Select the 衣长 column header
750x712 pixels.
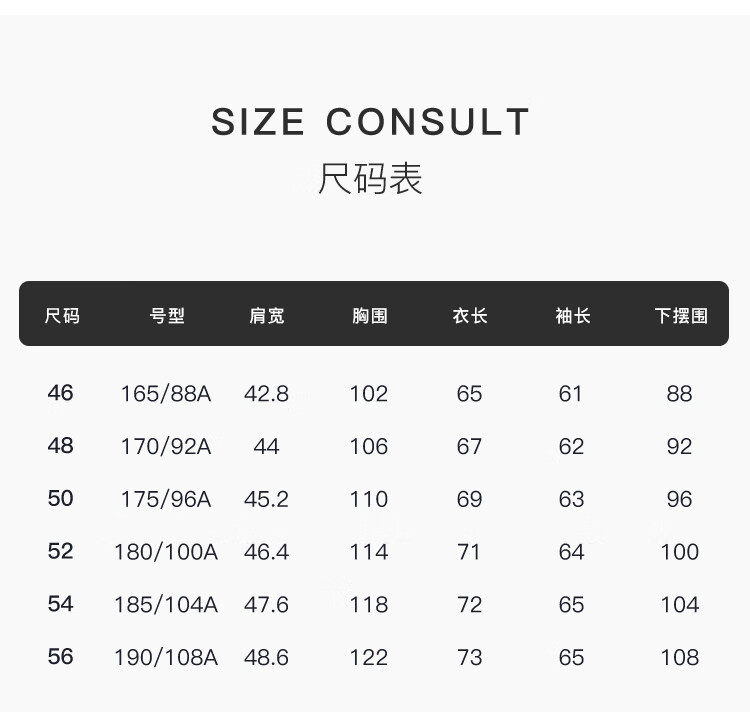[470, 316]
